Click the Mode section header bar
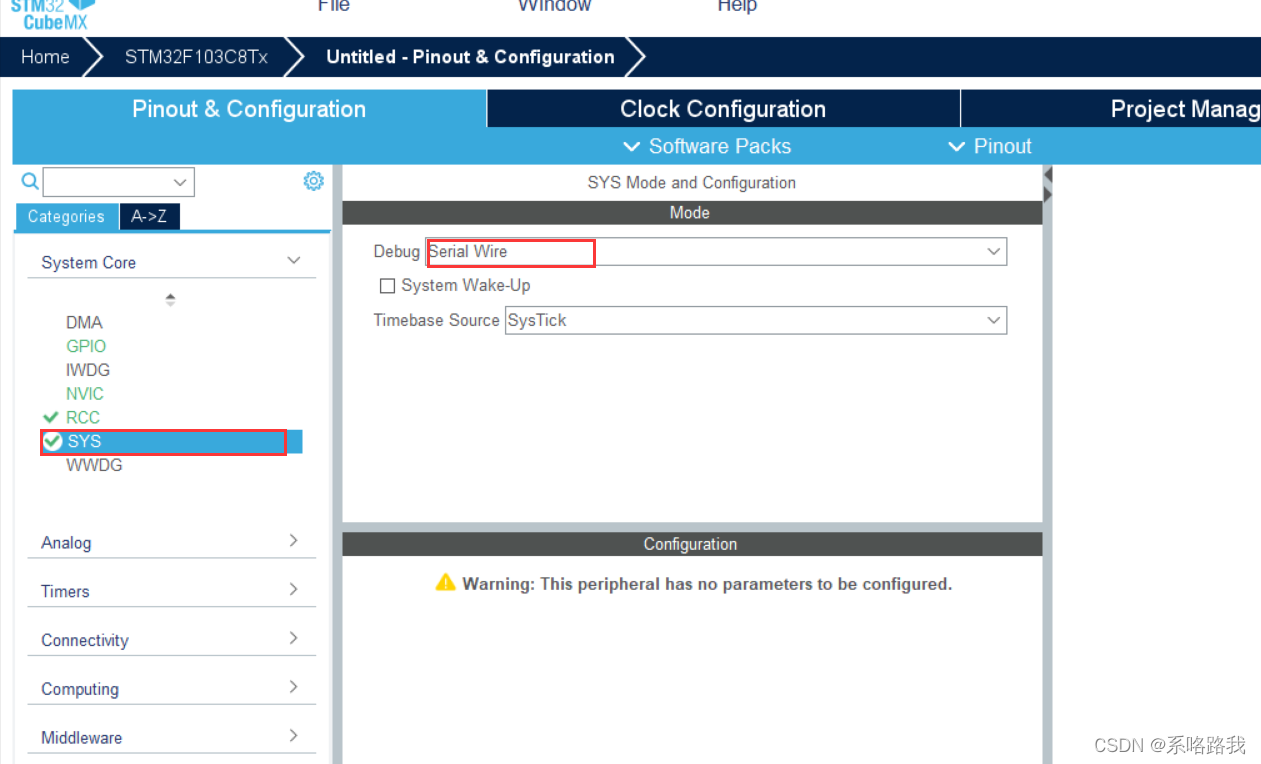This screenshot has height=764, width=1261. pyautogui.click(x=692, y=212)
